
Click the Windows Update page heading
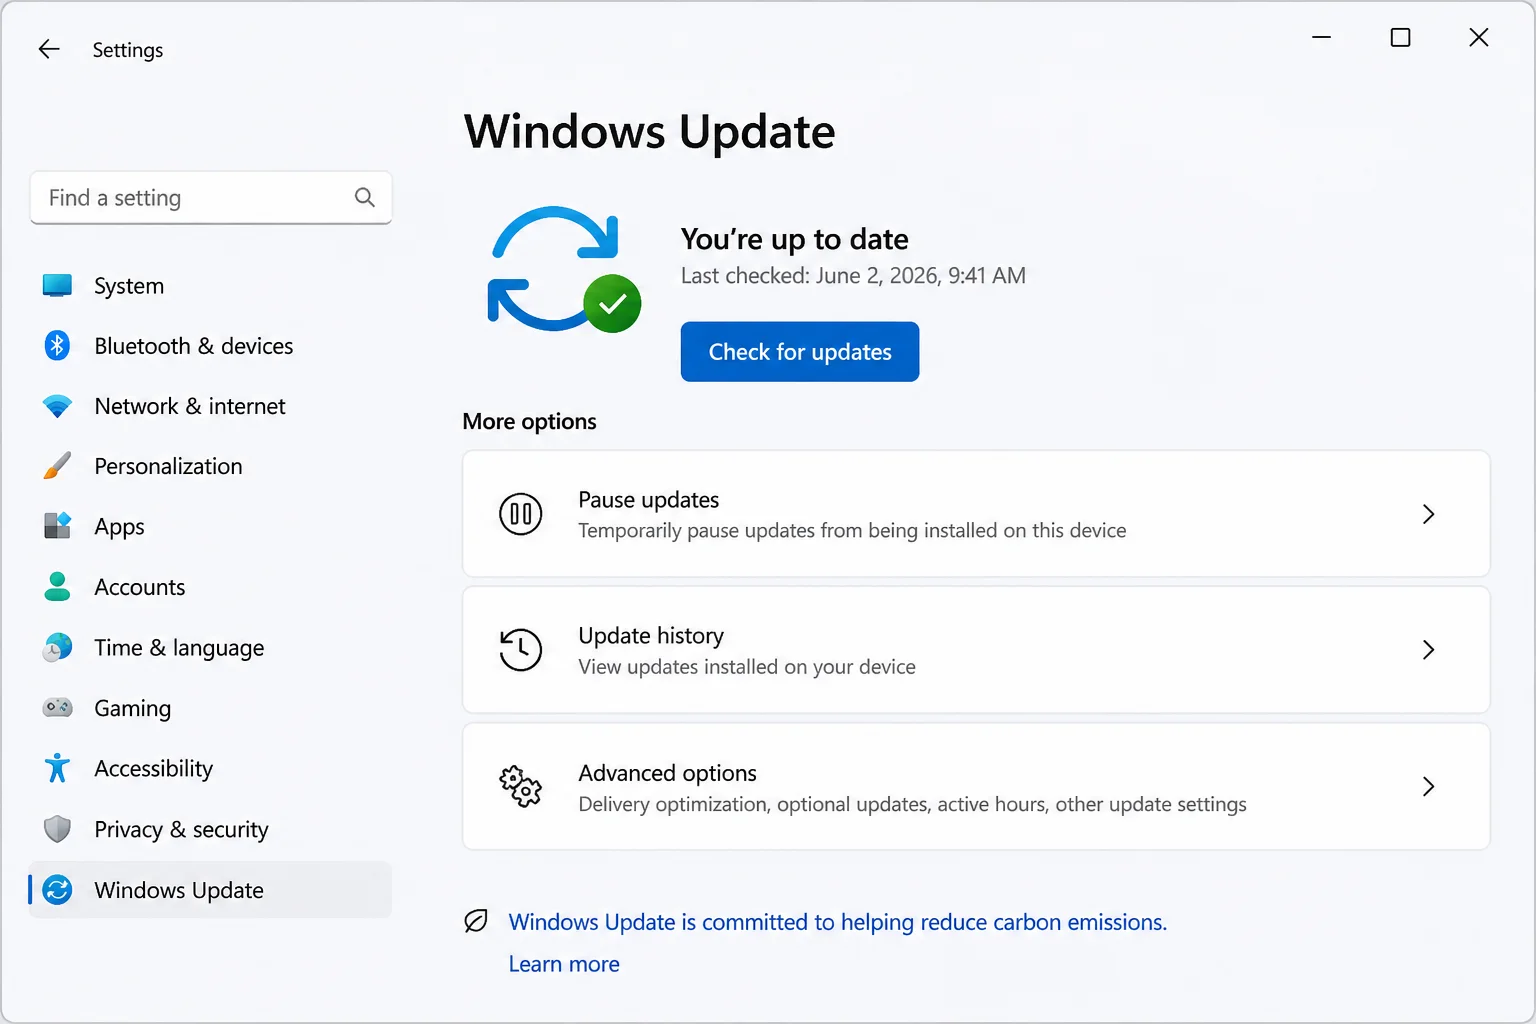click(650, 132)
